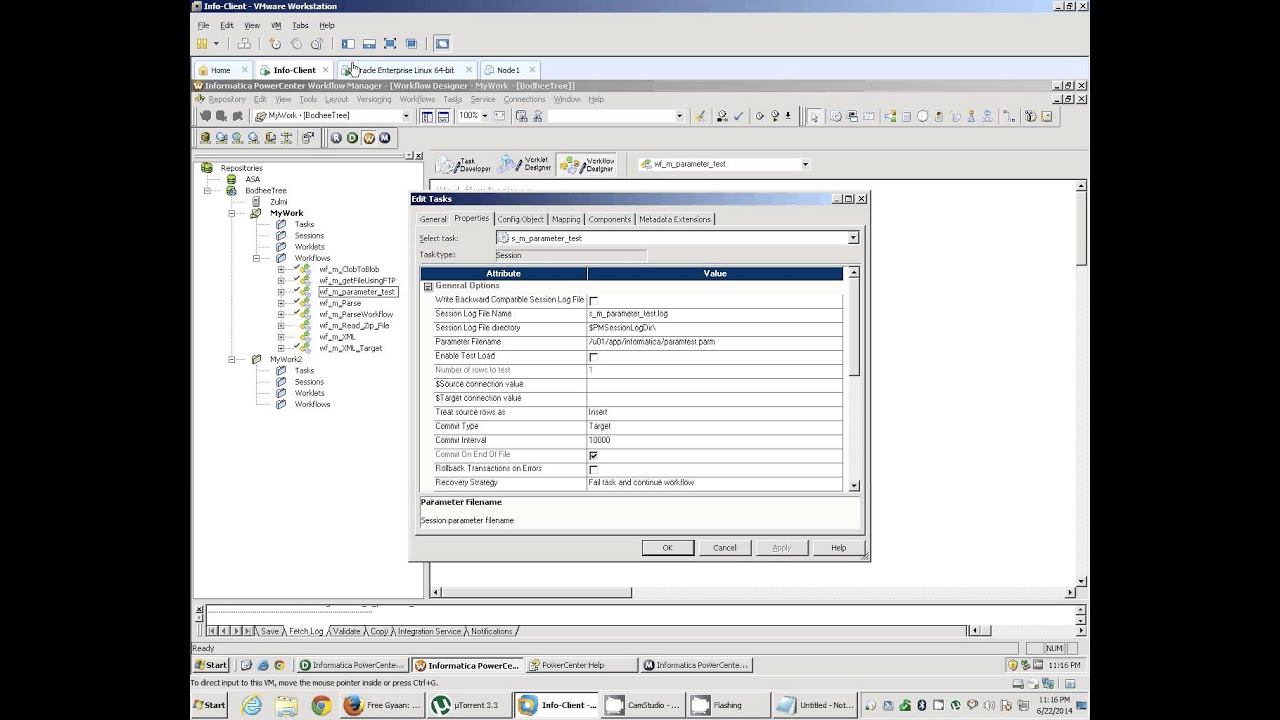Image resolution: width=1280 pixels, height=720 pixels.
Task: Open the Versioning menu
Action: (374, 99)
